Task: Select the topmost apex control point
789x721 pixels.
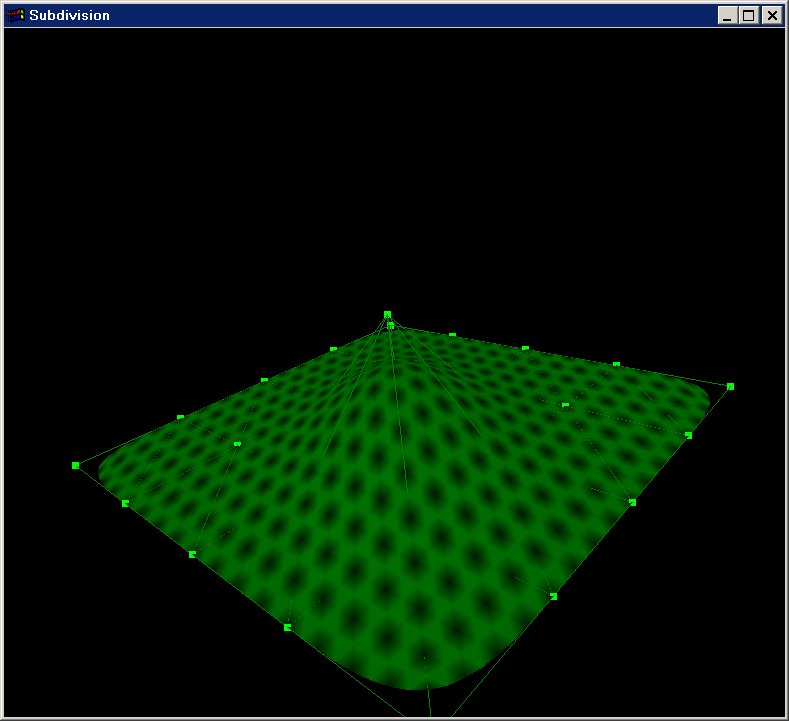Action: 387,314
